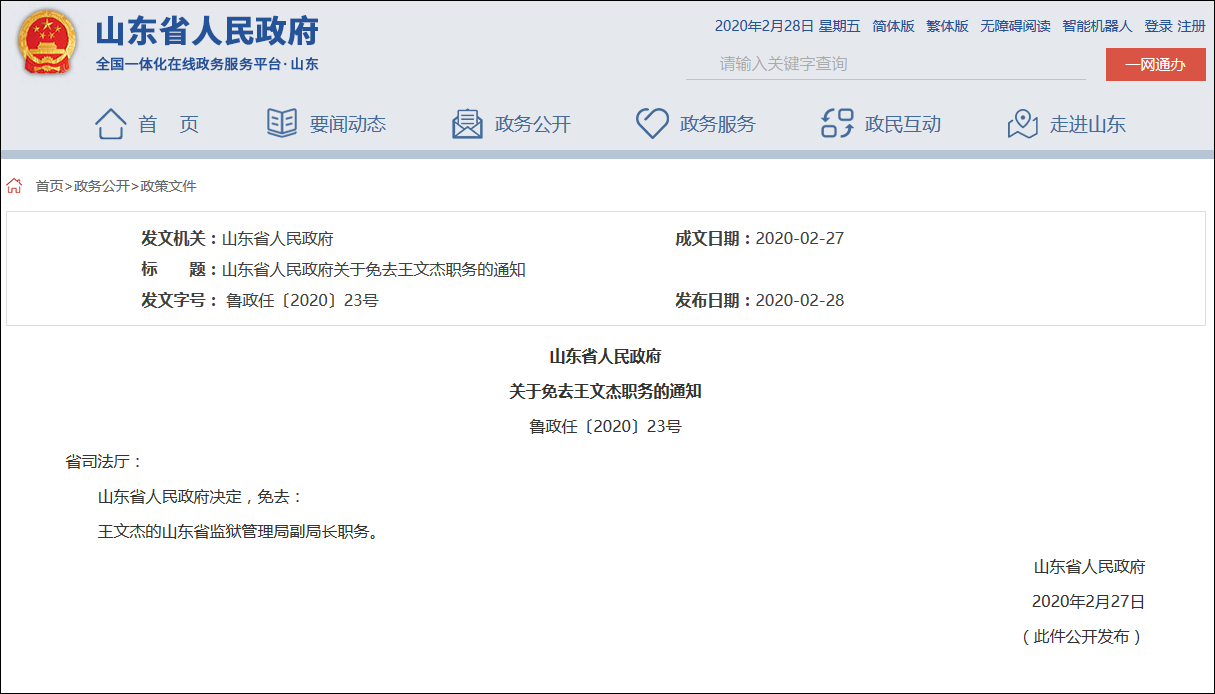Switch to 繁体版 traditional version

[947, 26]
